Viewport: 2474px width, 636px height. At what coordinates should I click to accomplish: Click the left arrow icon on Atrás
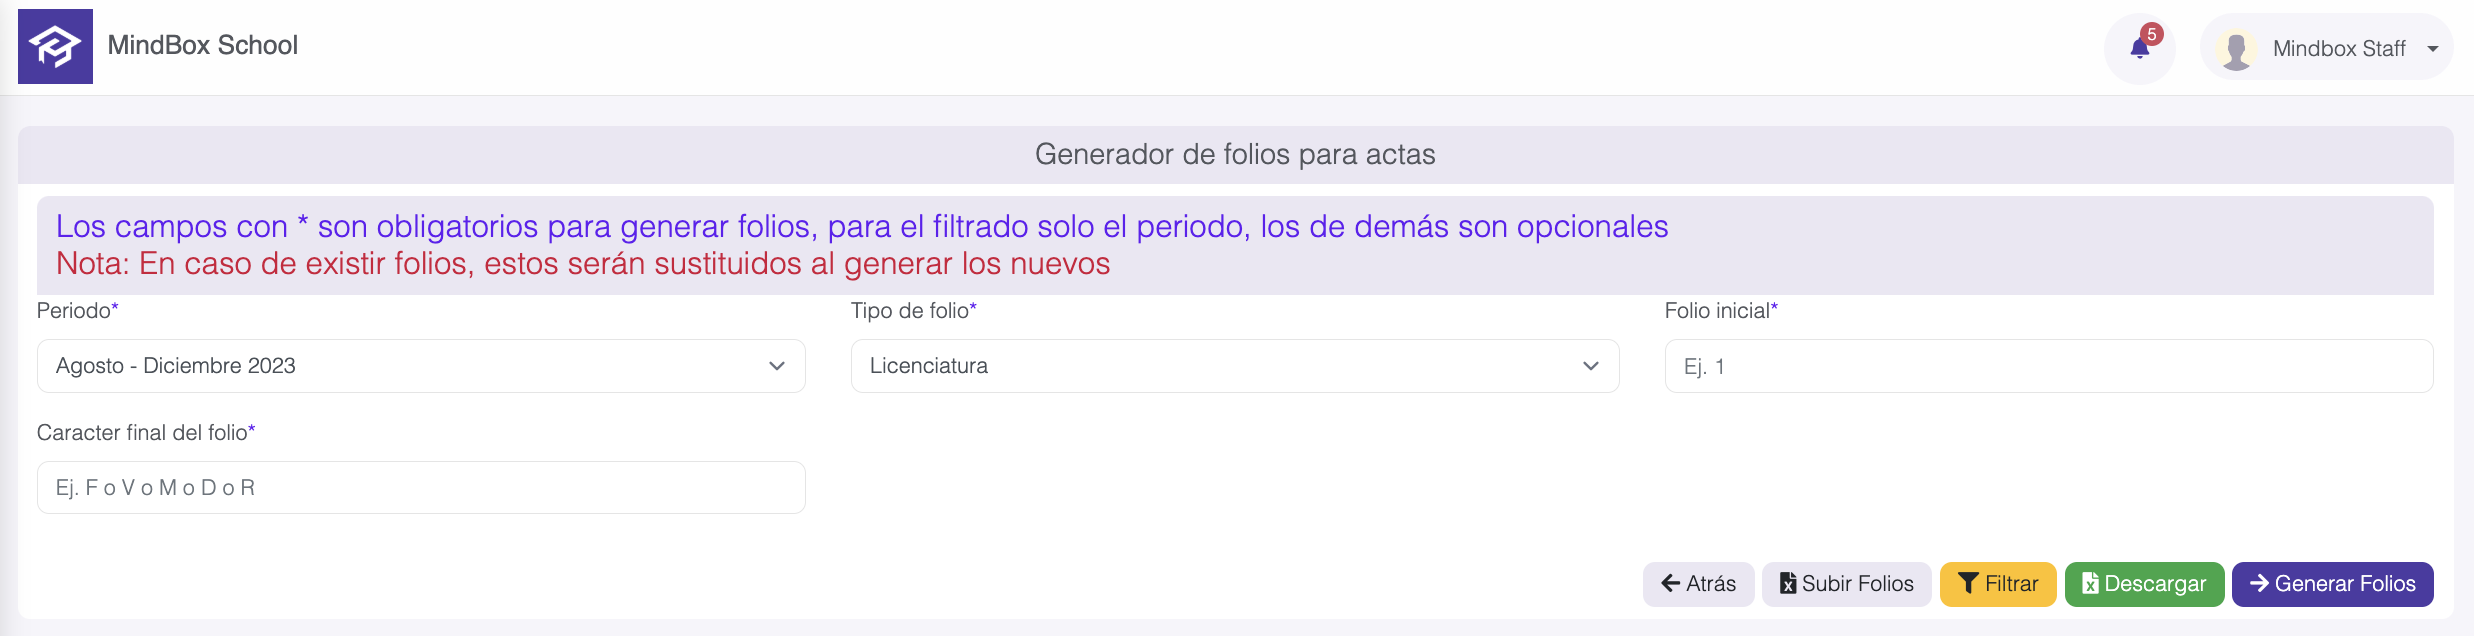click(x=1671, y=584)
